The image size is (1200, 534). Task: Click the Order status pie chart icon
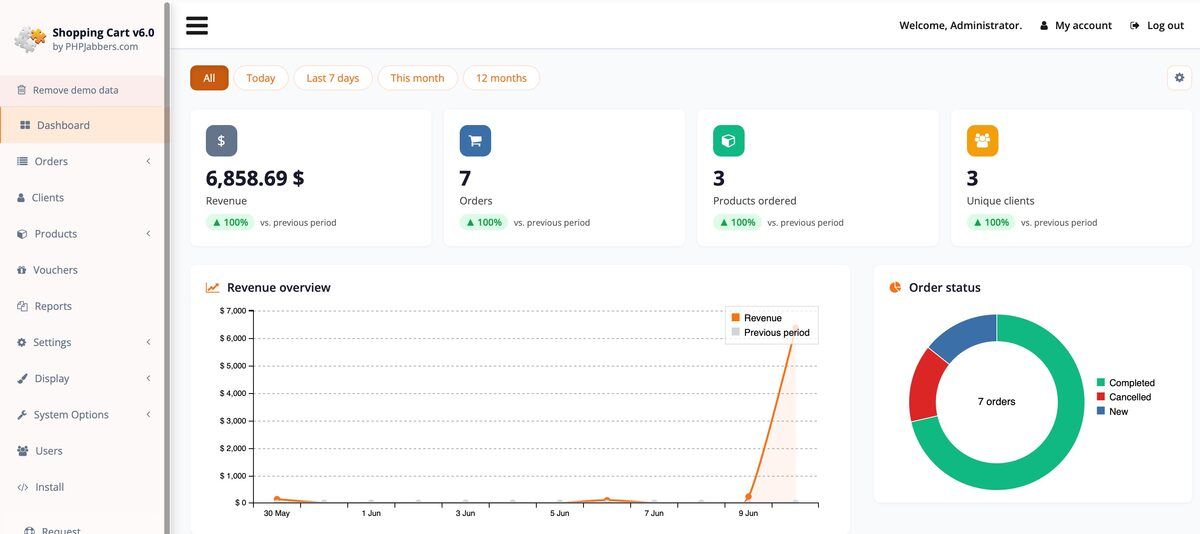[x=895, y=288]
